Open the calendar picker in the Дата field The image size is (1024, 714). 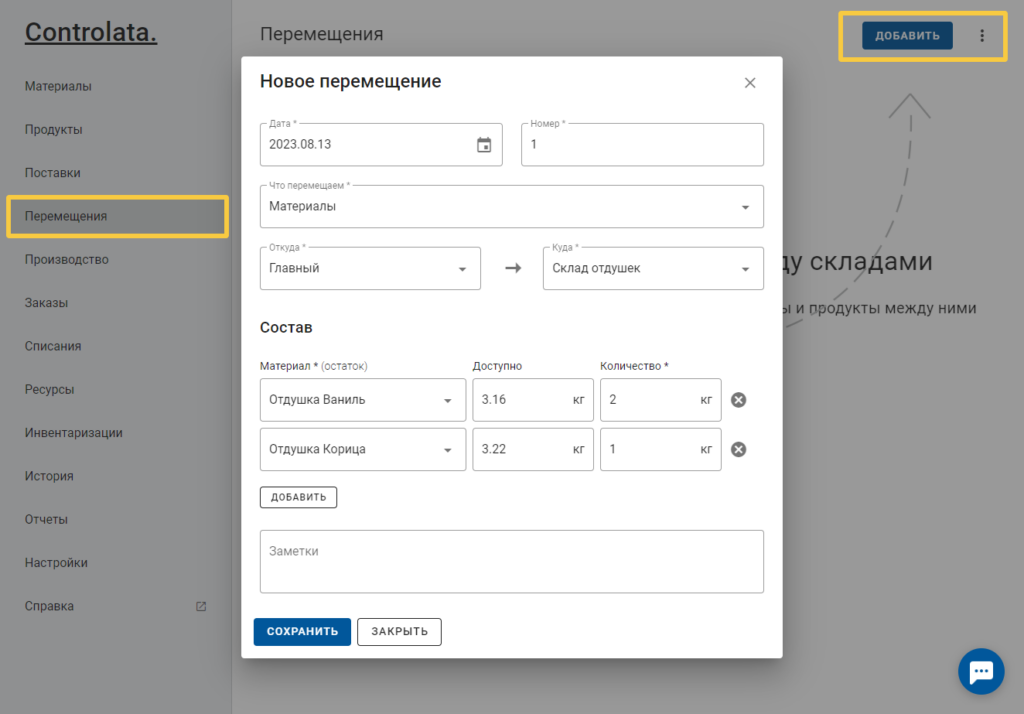tap(483, 144)
